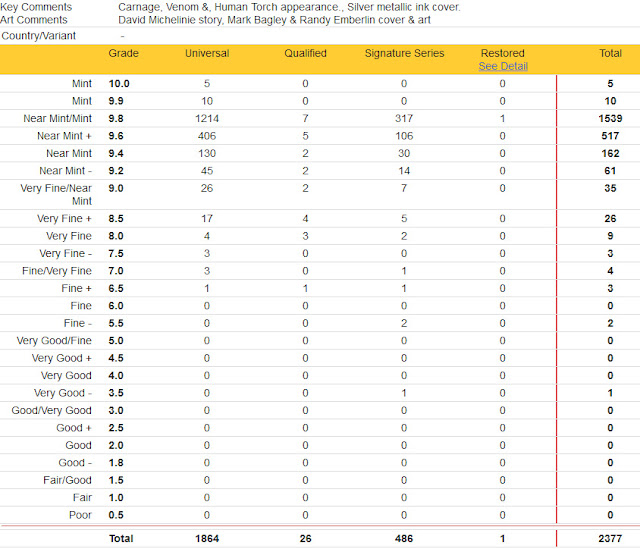Viewport: 640px width, 549px height.
Task: Select the Near Mint + label
Action: coord(64,136)
